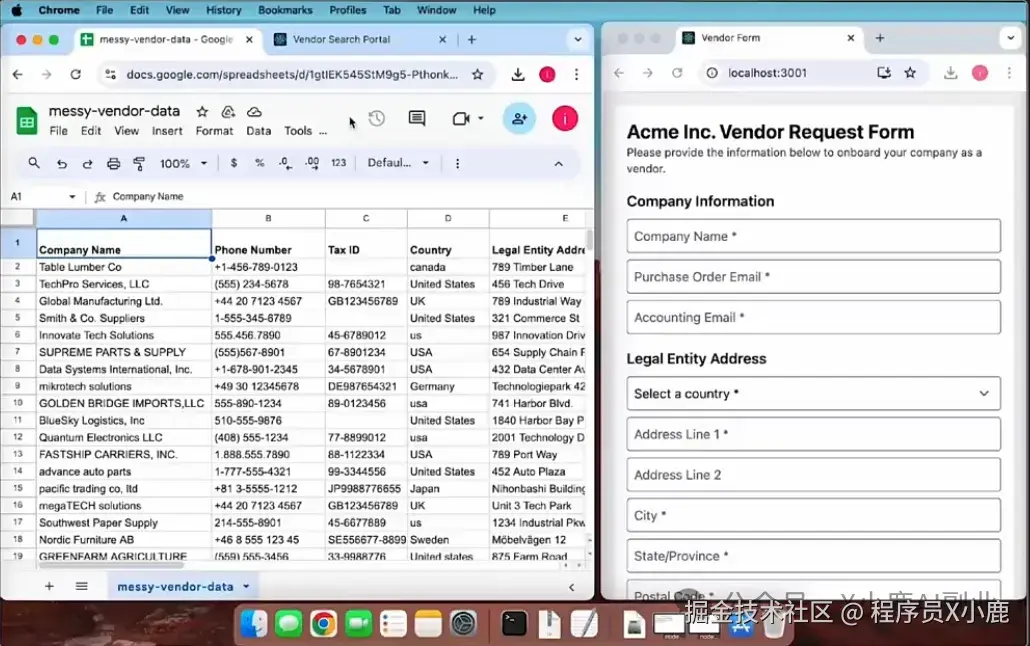The height and width of the screenshot is (646, 1030).
Task: Open the Sheets Format menu
Action: point(214,131)
